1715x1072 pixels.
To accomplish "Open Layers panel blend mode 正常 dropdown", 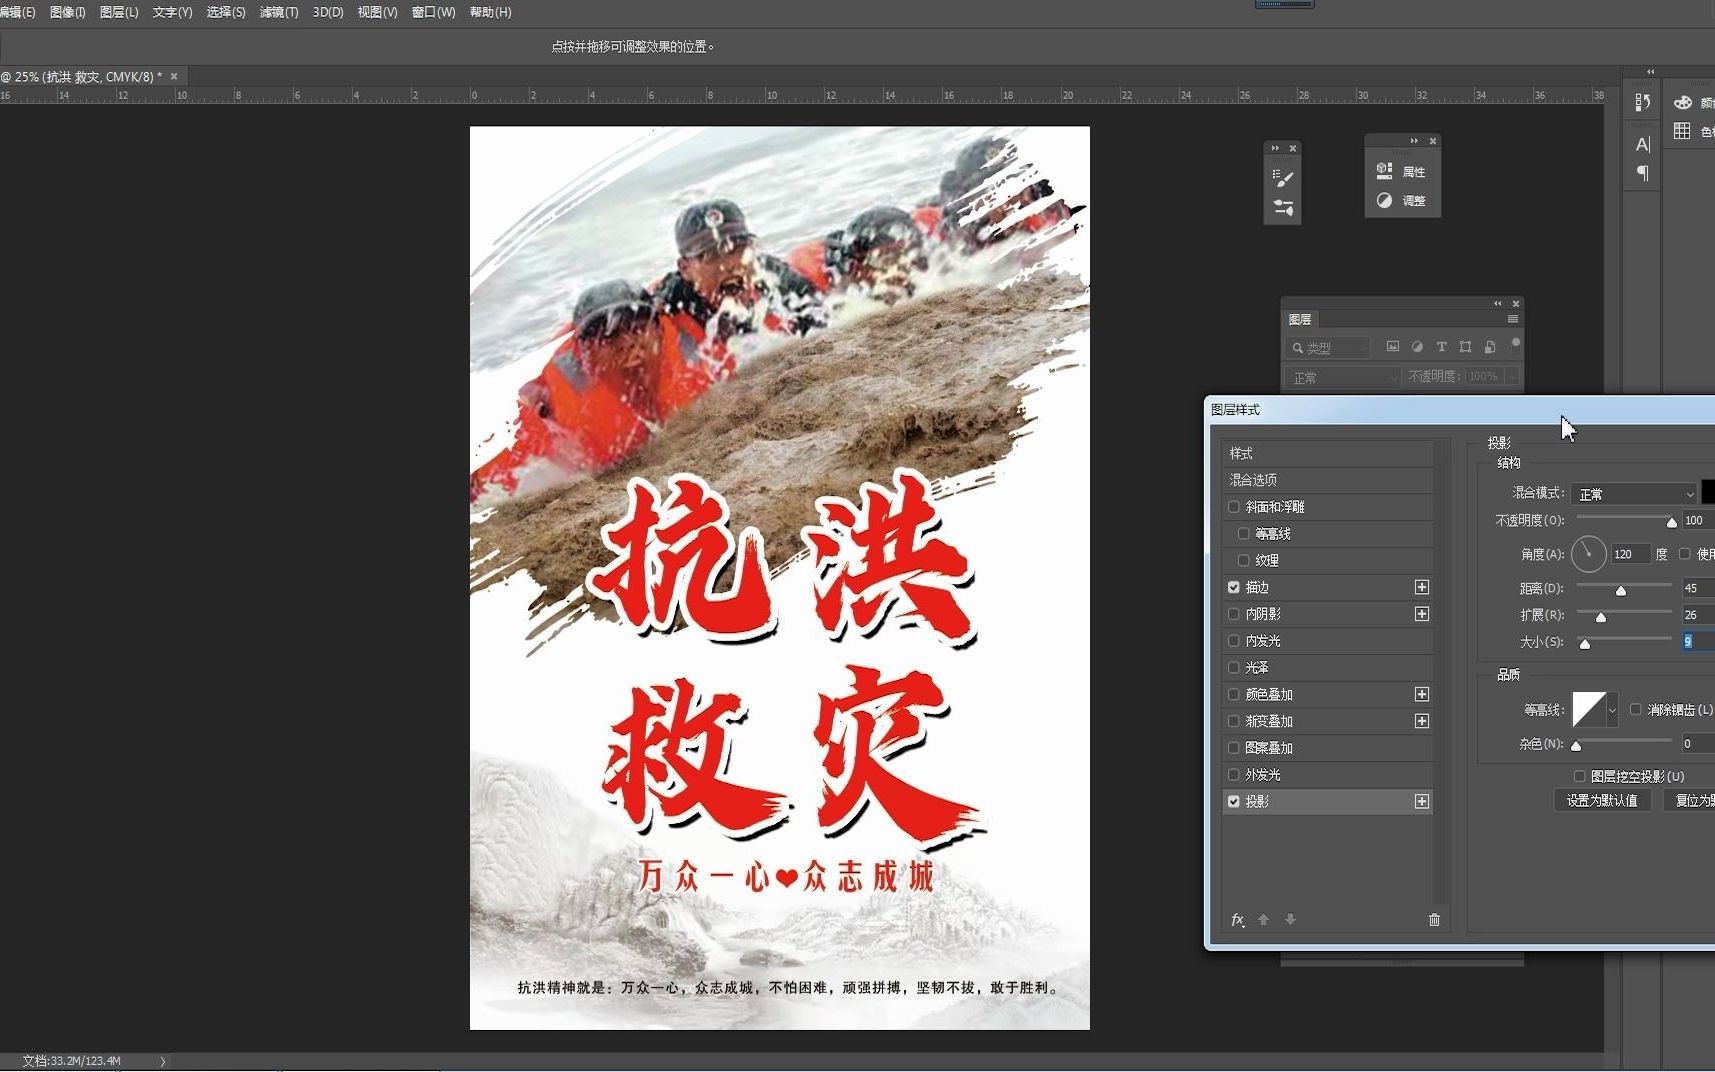I will coord(1343,377).
